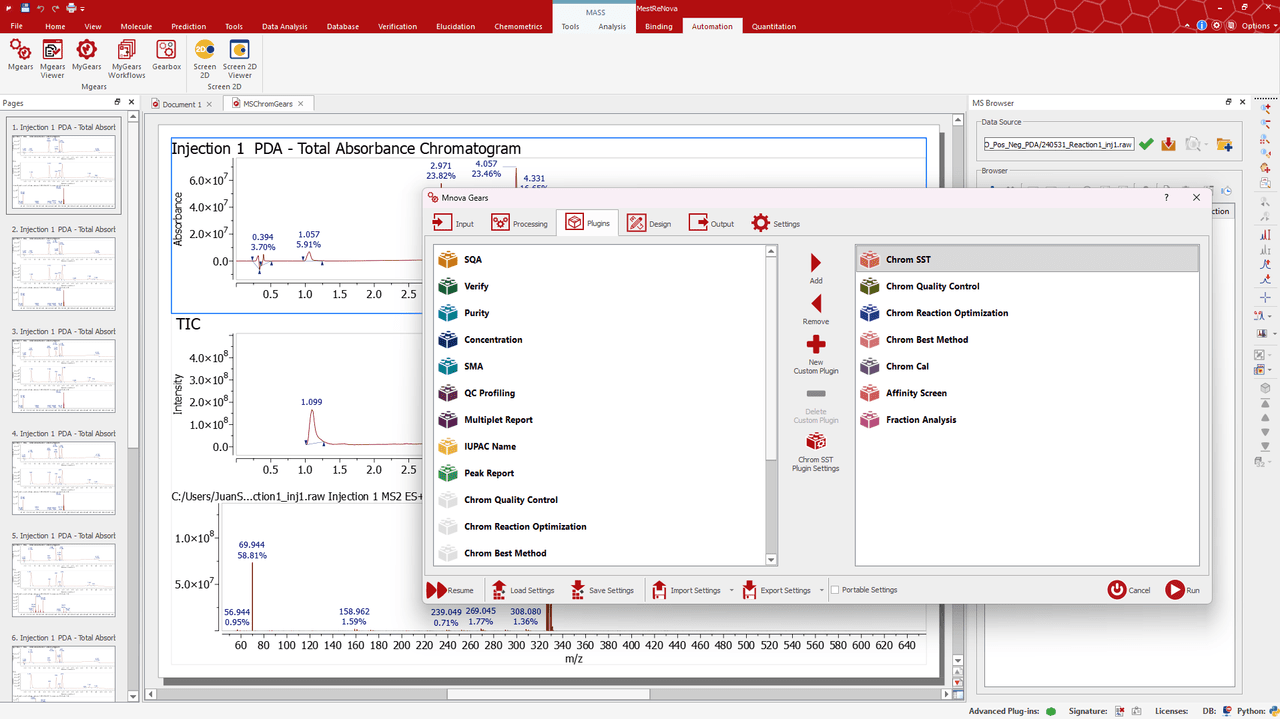Select Fraction Analysis in the added plugins list

[1027, 420]
